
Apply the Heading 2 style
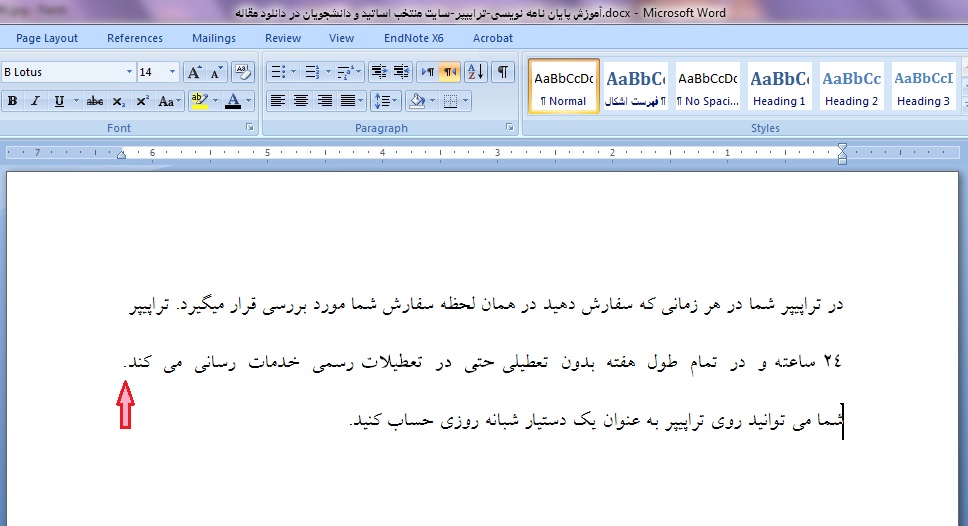[x=851, y=86]
